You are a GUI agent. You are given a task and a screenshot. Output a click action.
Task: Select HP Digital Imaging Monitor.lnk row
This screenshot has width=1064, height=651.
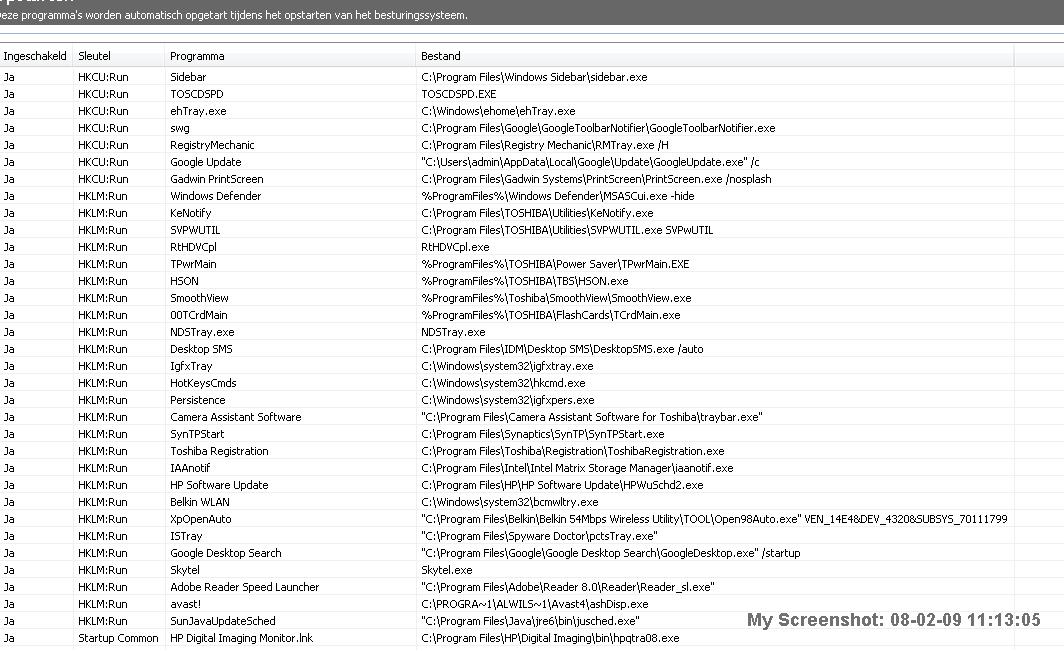[241, 638]
